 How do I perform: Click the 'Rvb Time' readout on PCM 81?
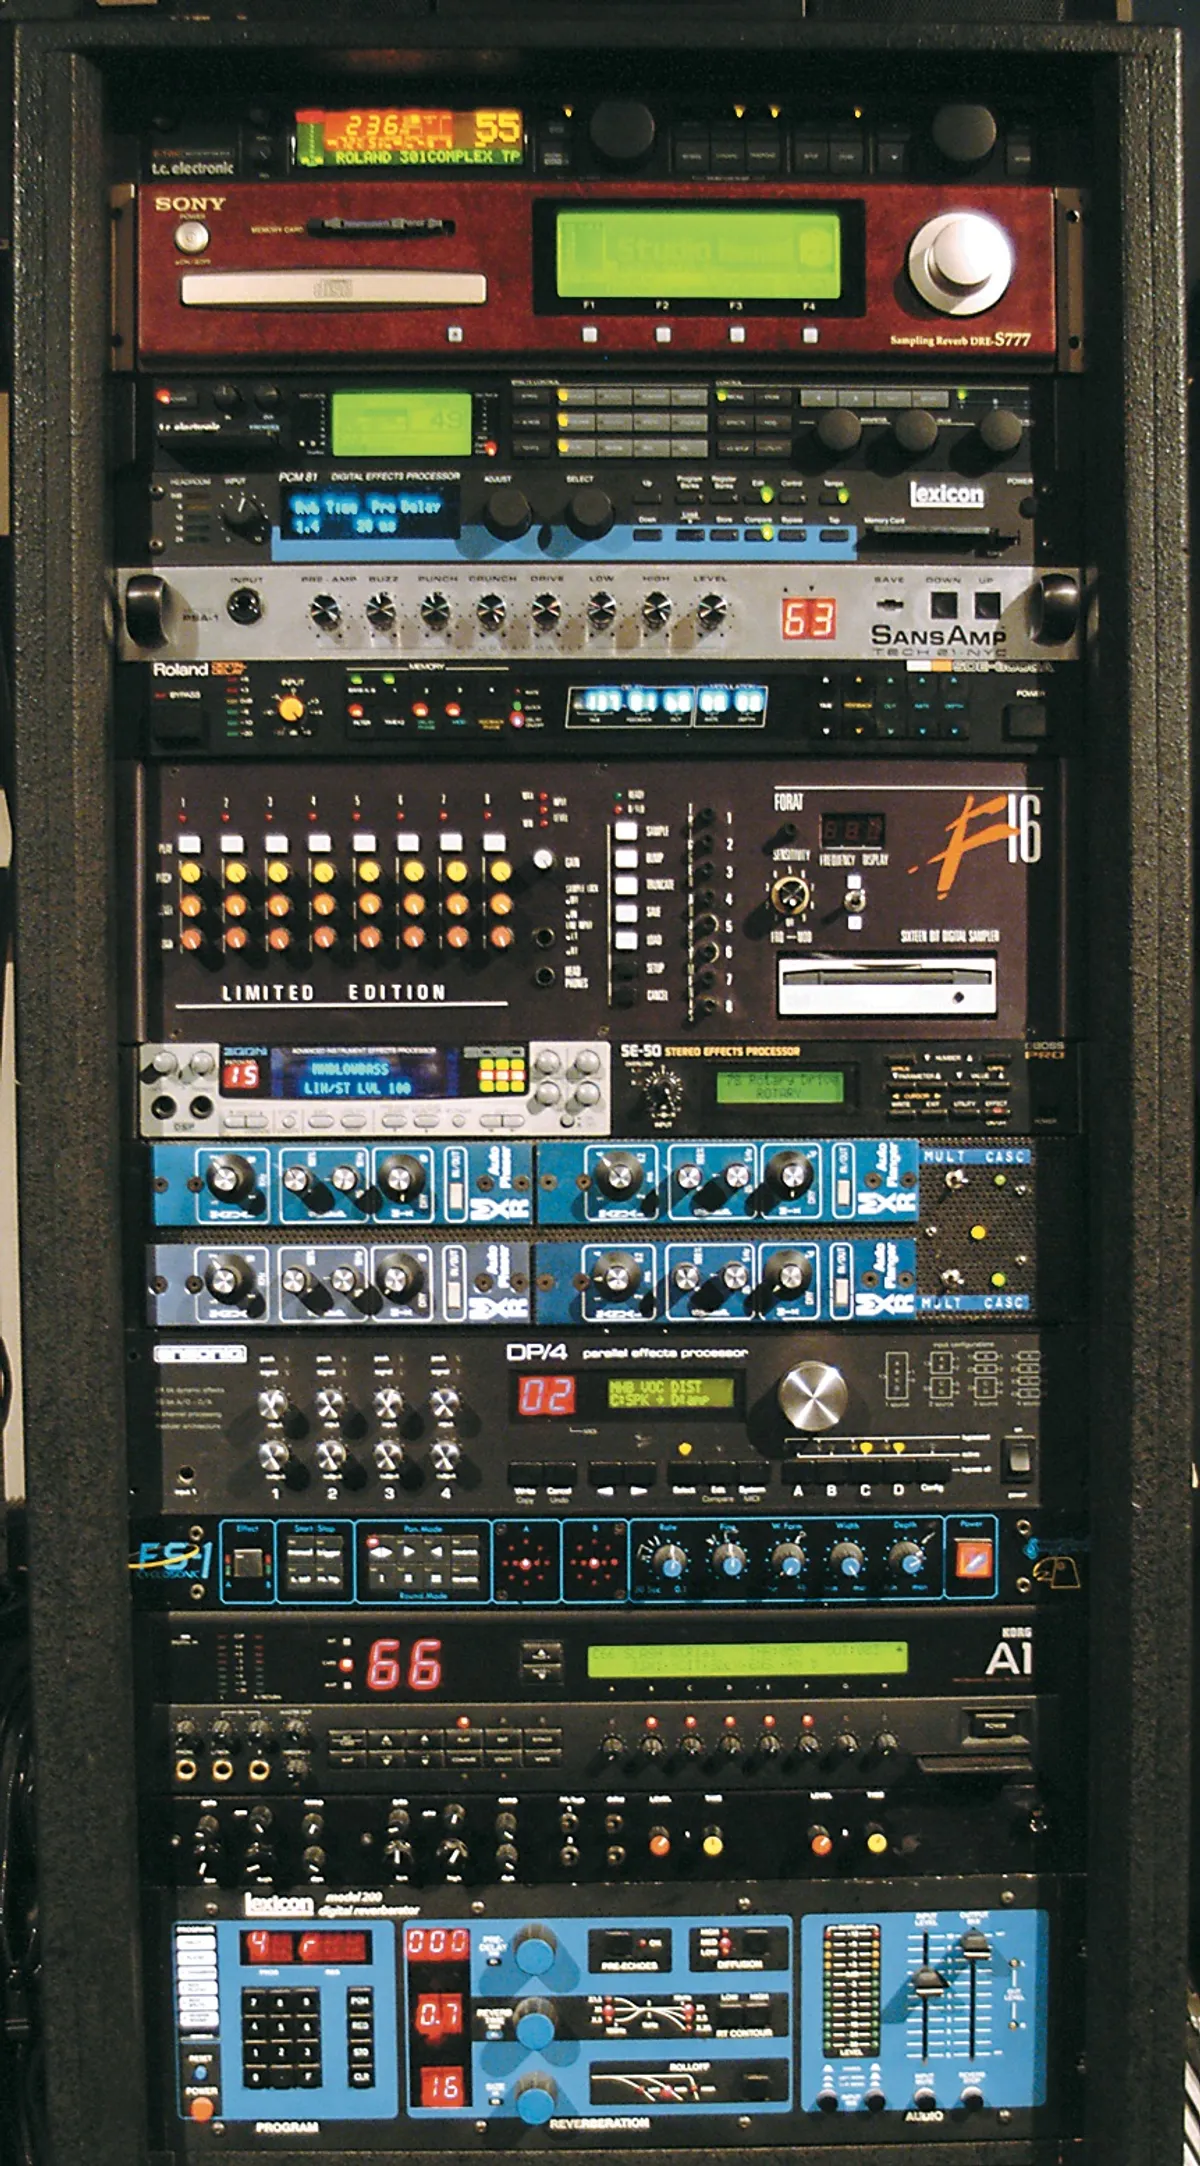(x=325, y=507)
